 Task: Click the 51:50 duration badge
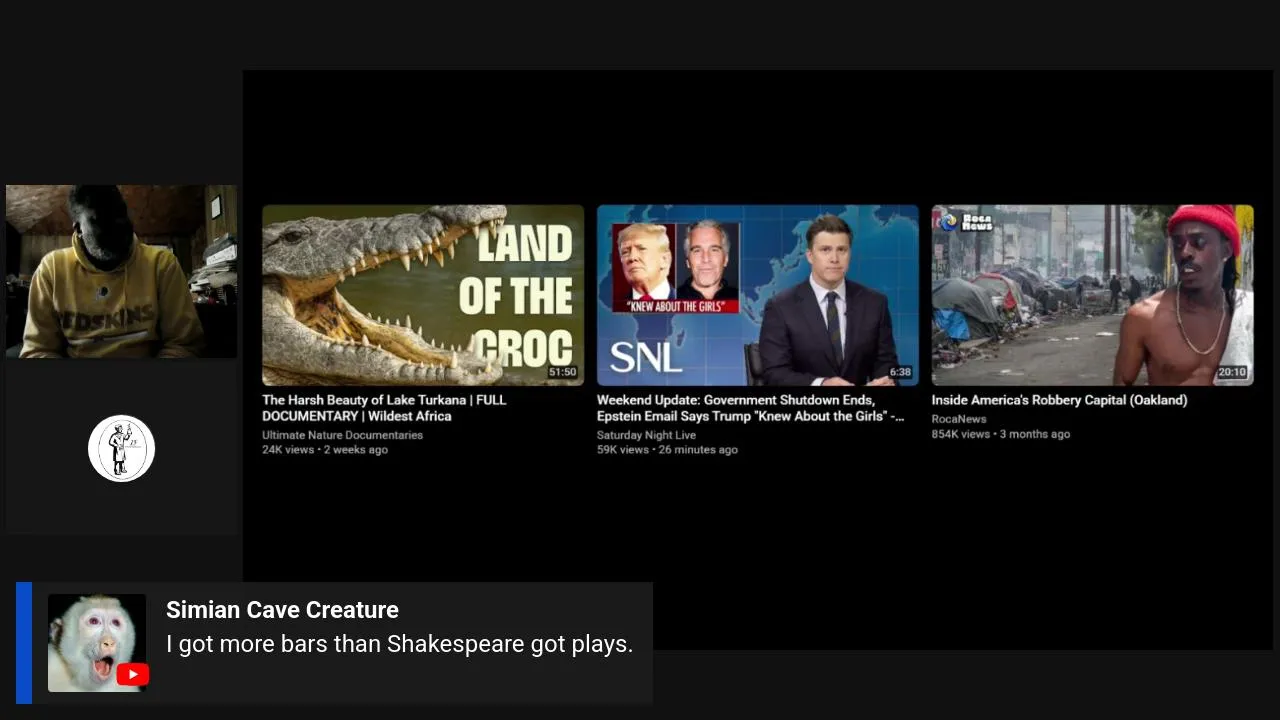[562, 372]
